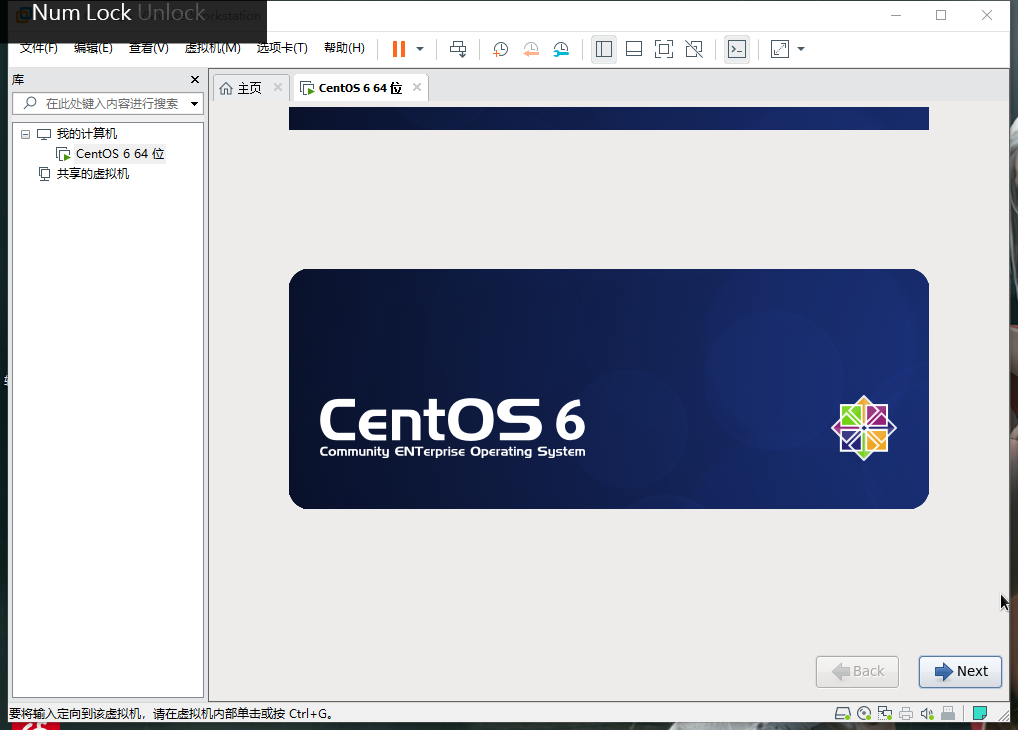This screenshot has width=1018, height=730.
Task: Open the 虚拟机(M) menu
Action: 212,48
